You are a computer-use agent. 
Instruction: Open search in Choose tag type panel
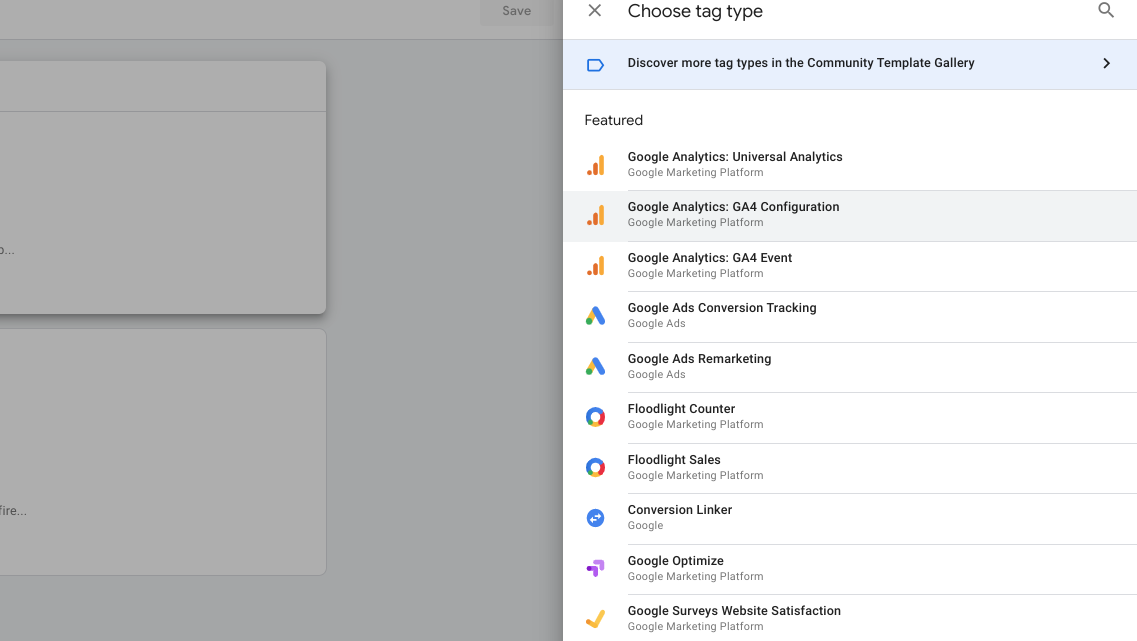(x=1106, y=10)
